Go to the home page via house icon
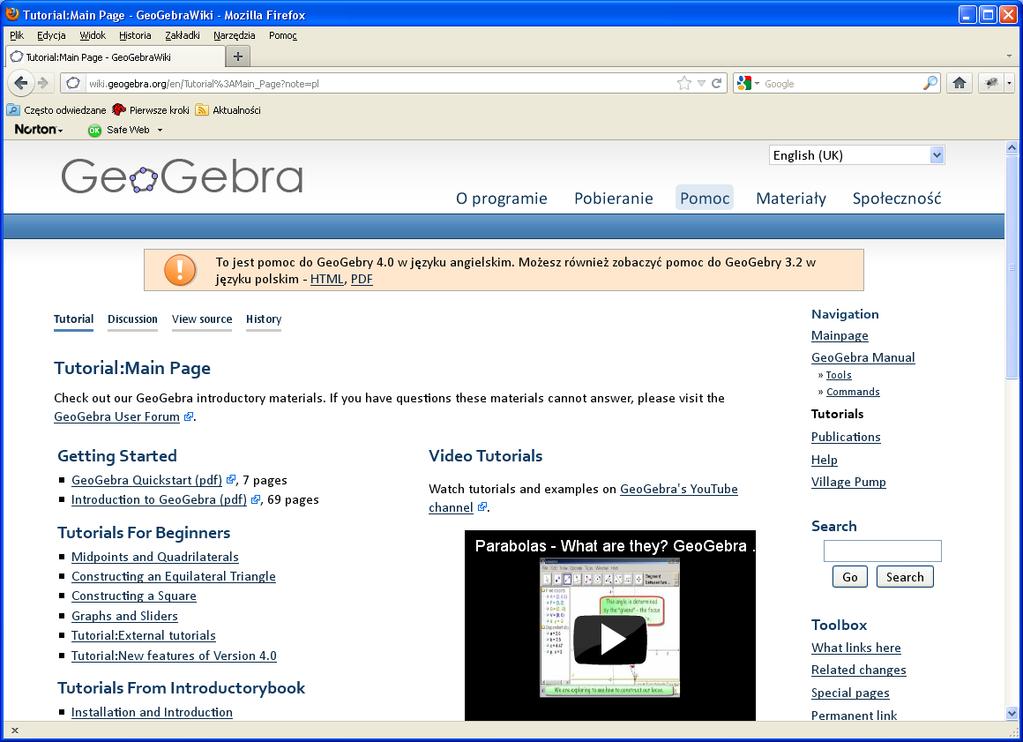This screenshot has height=742, width=1023. [959, 83]
